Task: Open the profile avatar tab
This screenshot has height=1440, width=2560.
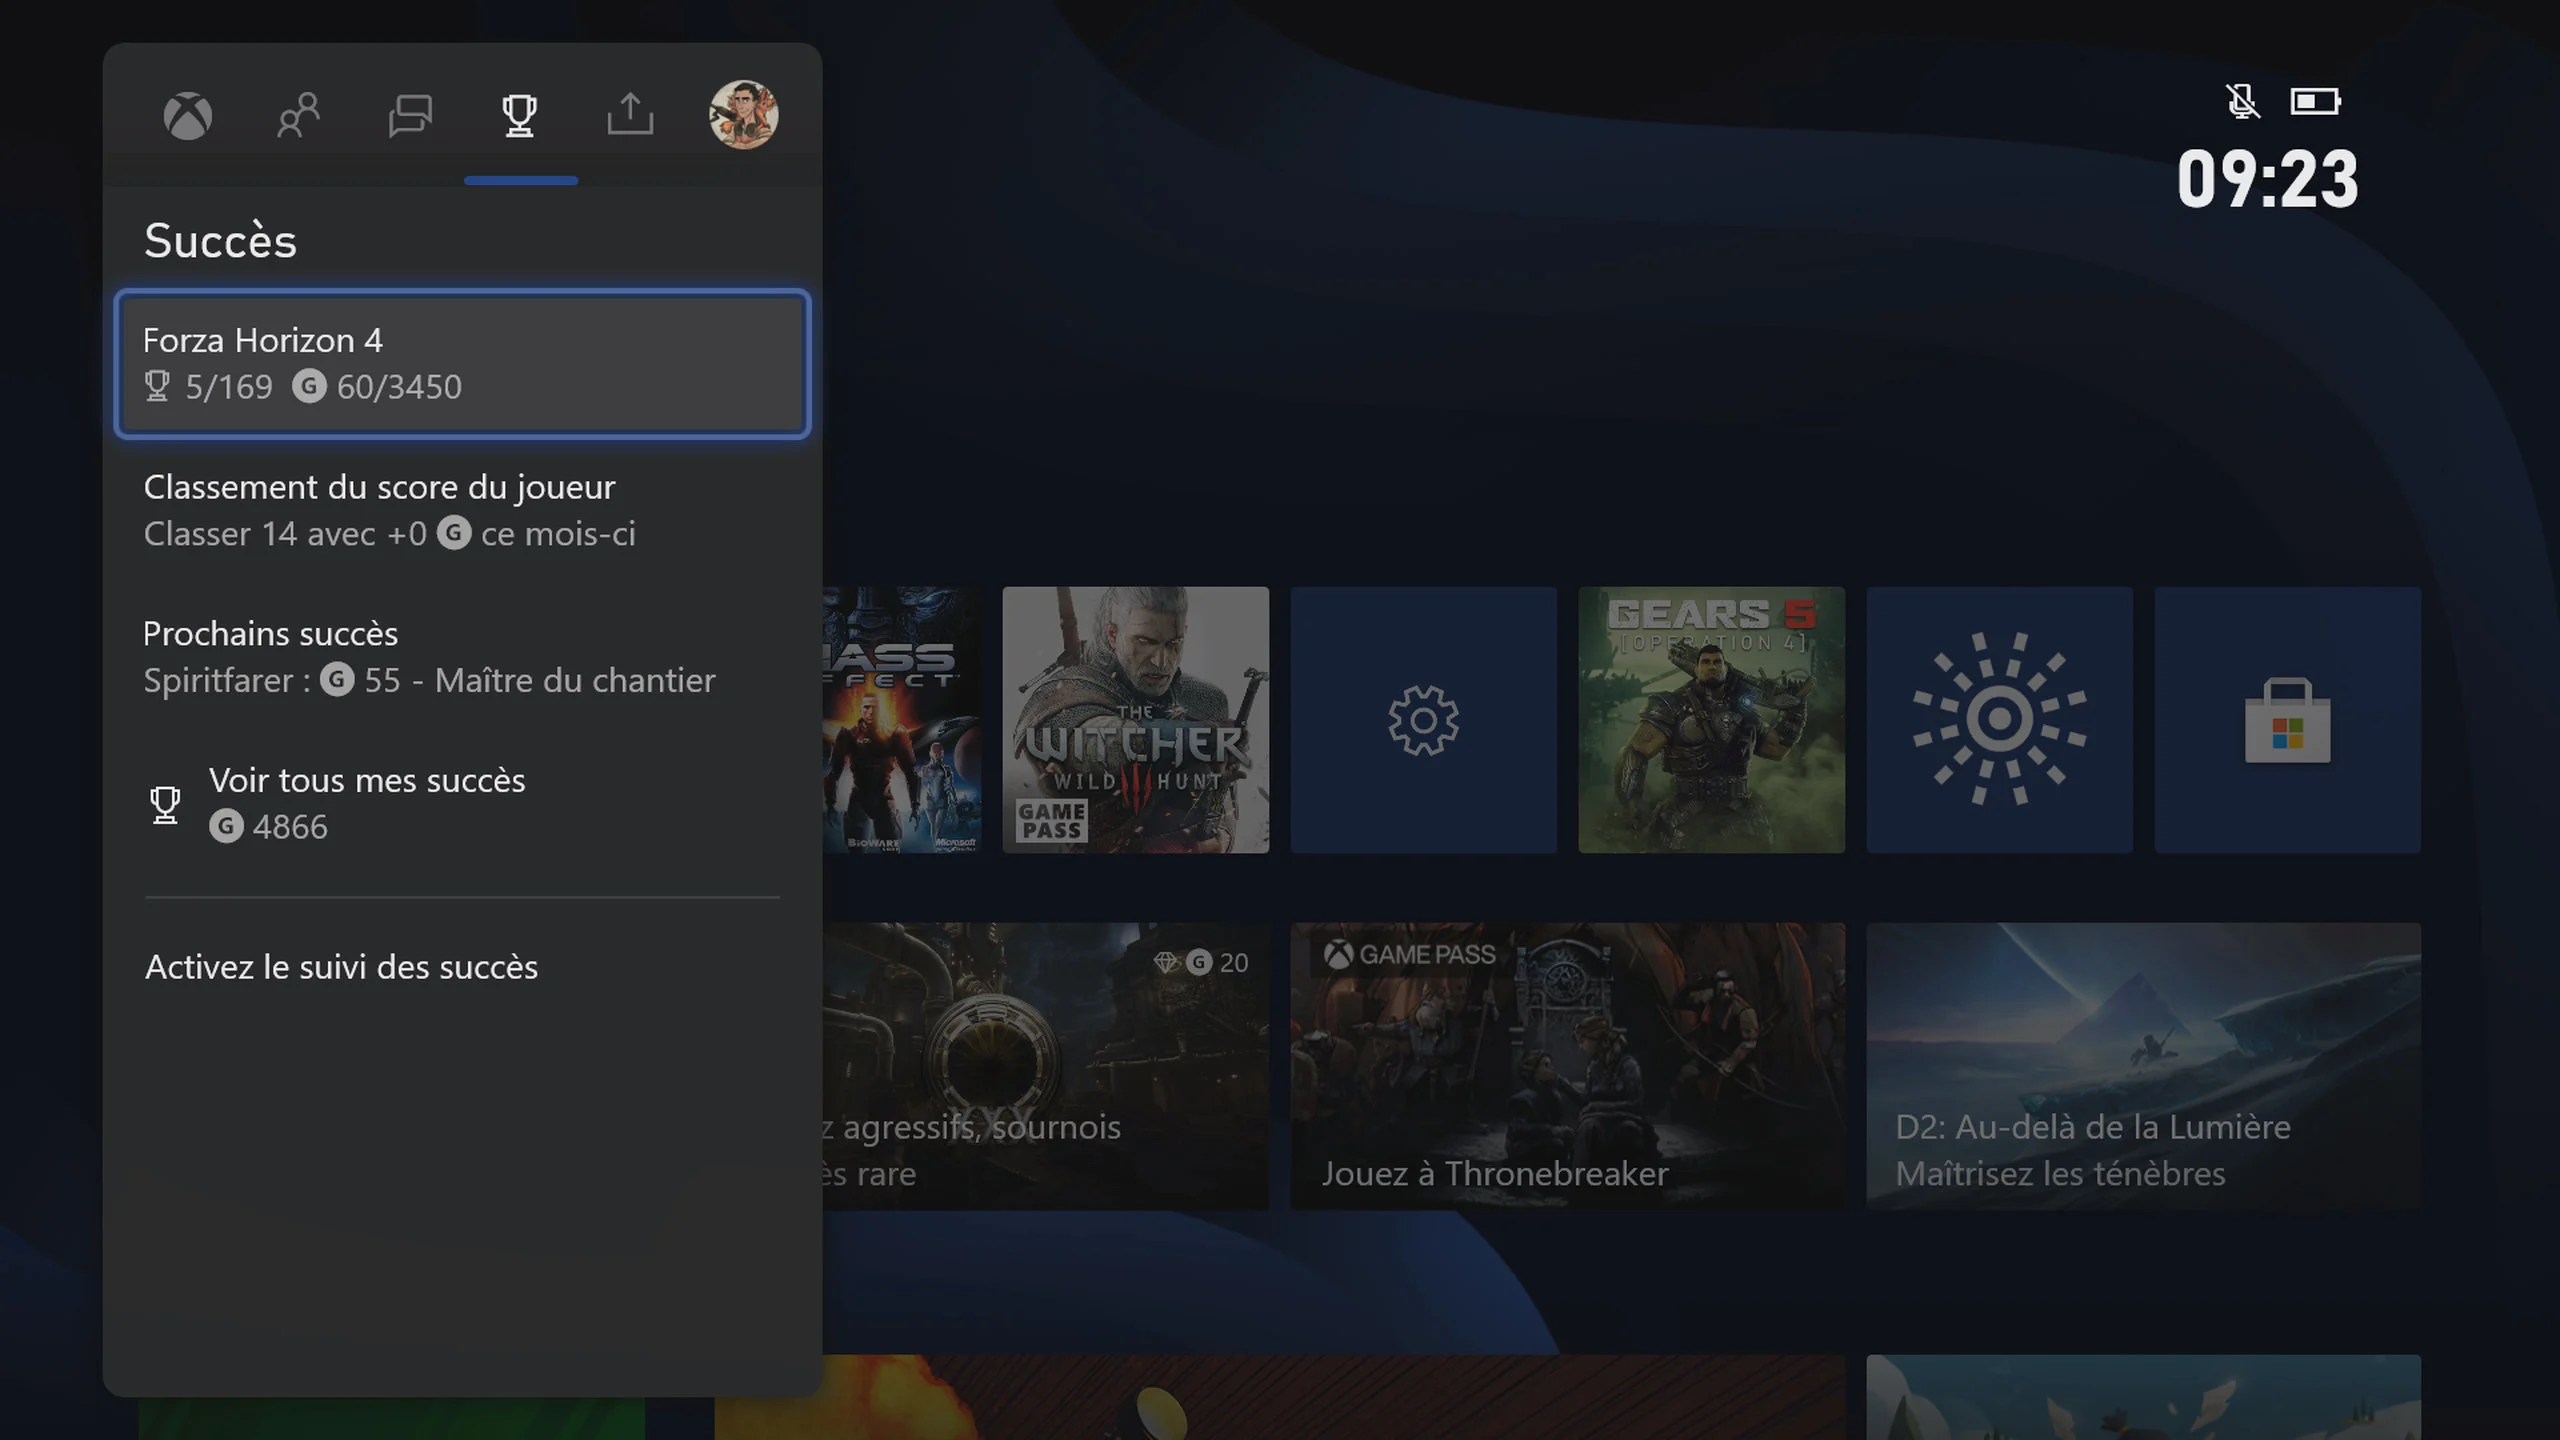Action: click(x=743, y=115)
